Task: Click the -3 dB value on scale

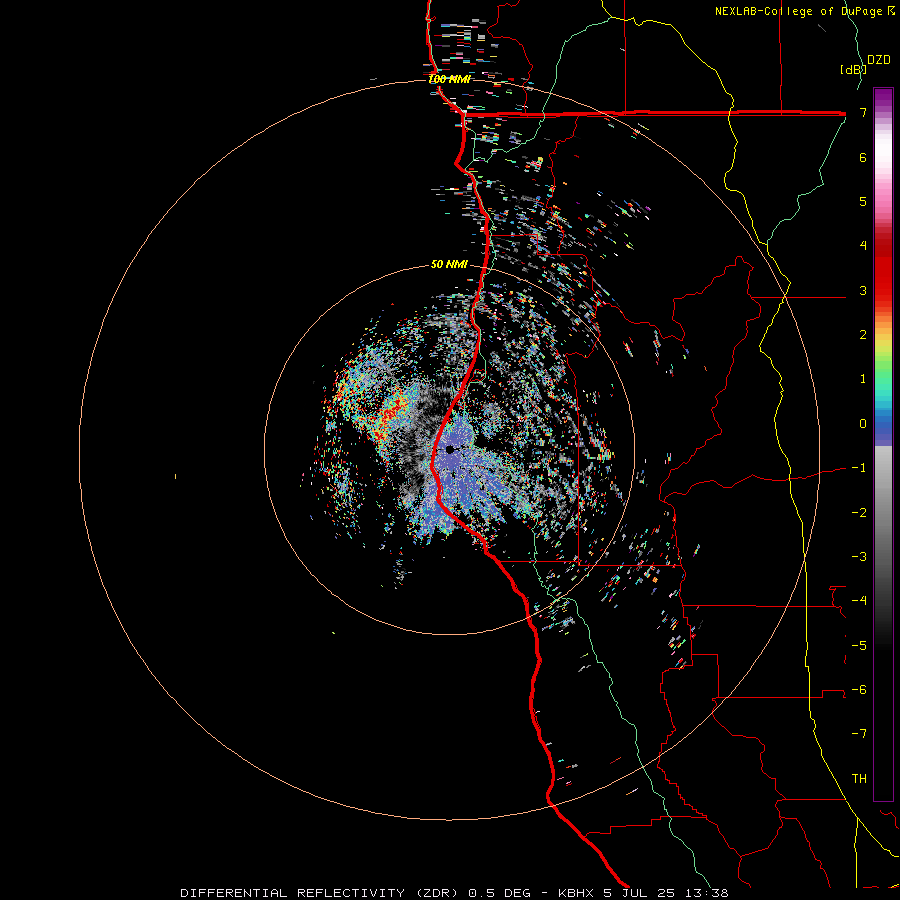Action: 859,557
